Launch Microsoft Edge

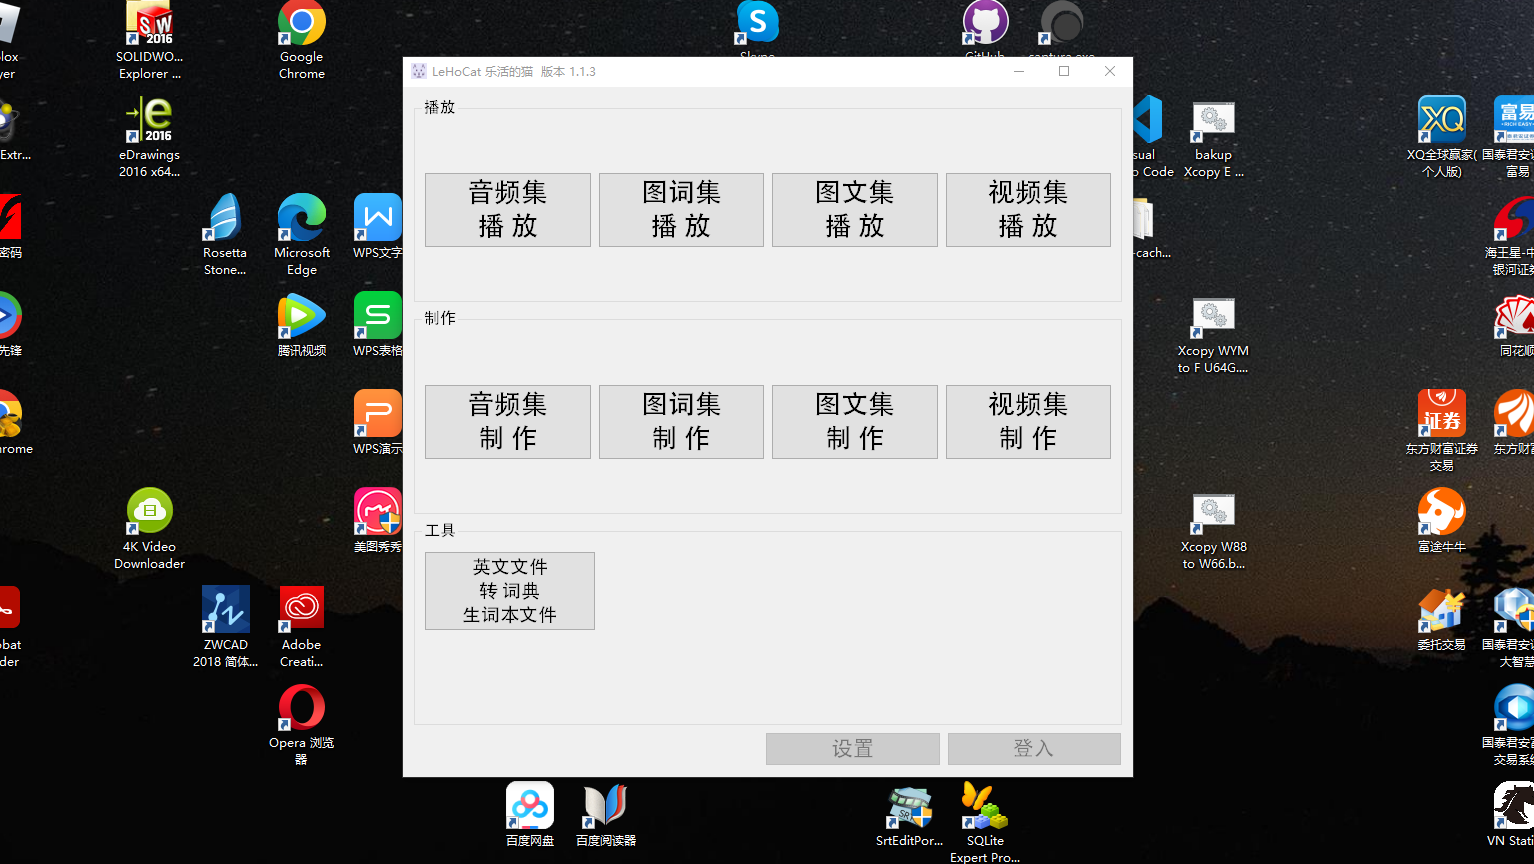coord(301,218)
